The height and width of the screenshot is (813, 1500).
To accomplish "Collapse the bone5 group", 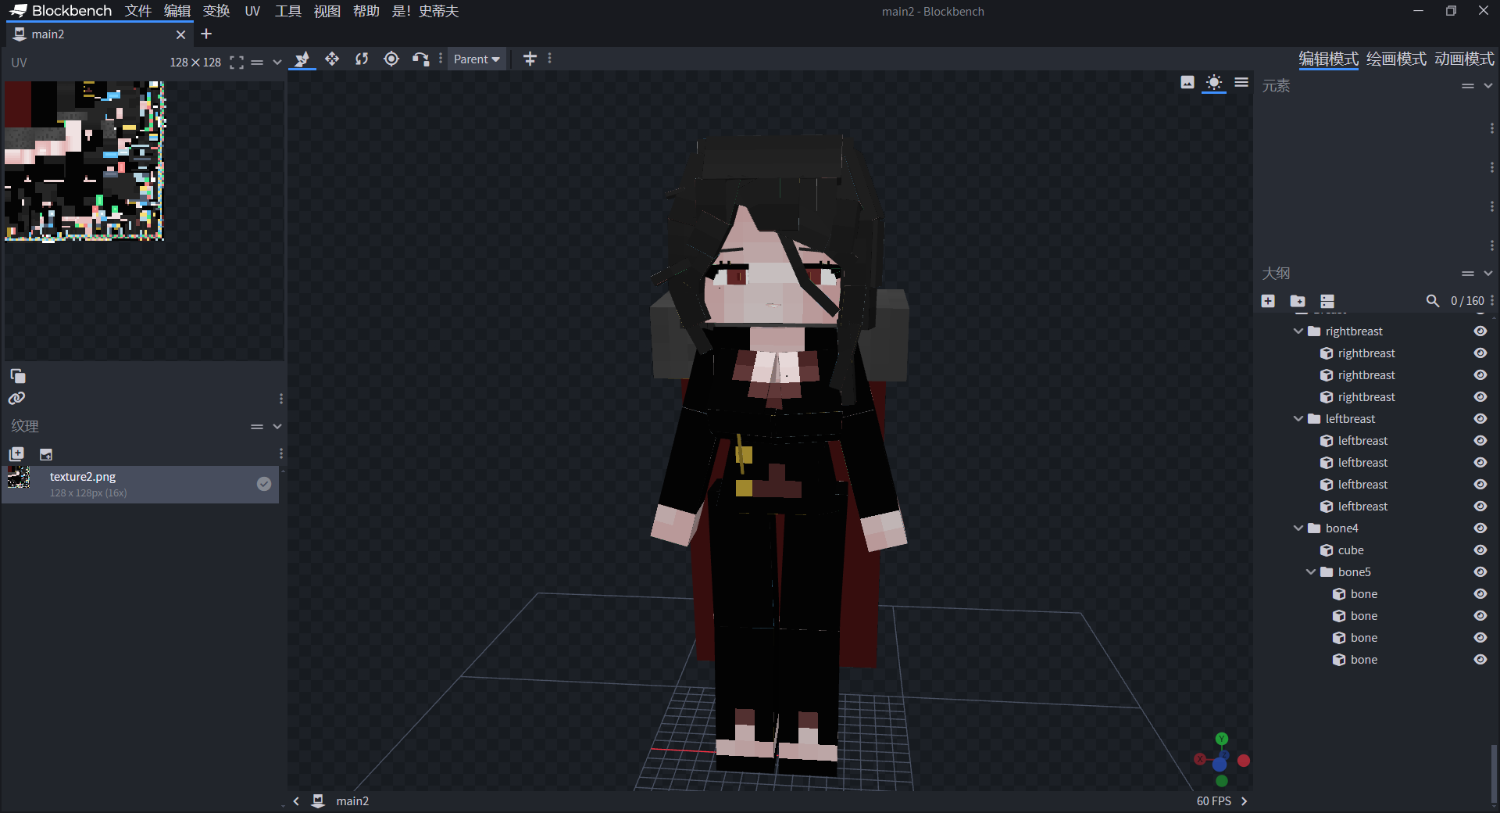I will coord(1311,572).
